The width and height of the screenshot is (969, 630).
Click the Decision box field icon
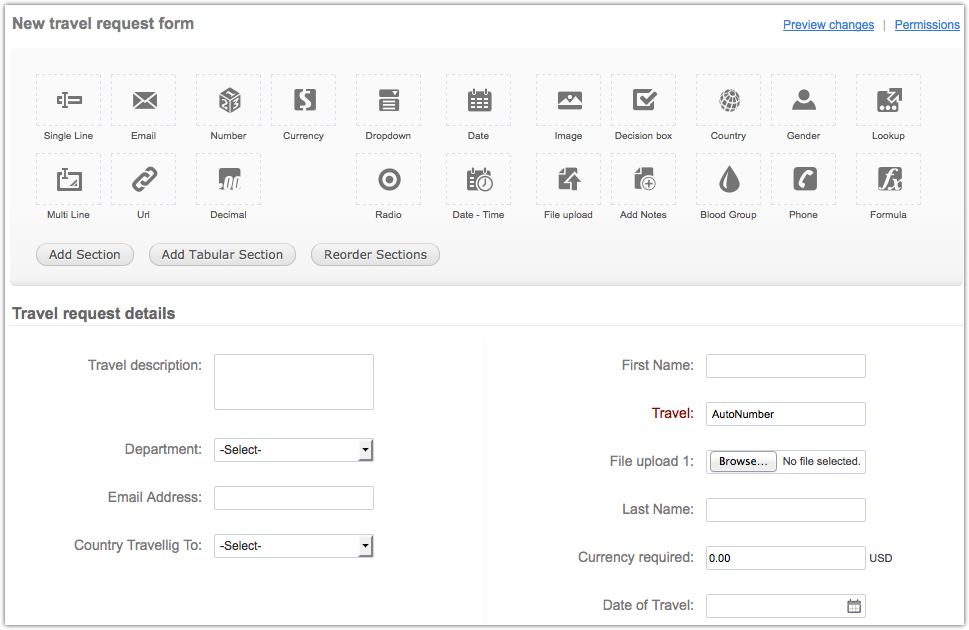pyautogui.click(x=643, y=100)
